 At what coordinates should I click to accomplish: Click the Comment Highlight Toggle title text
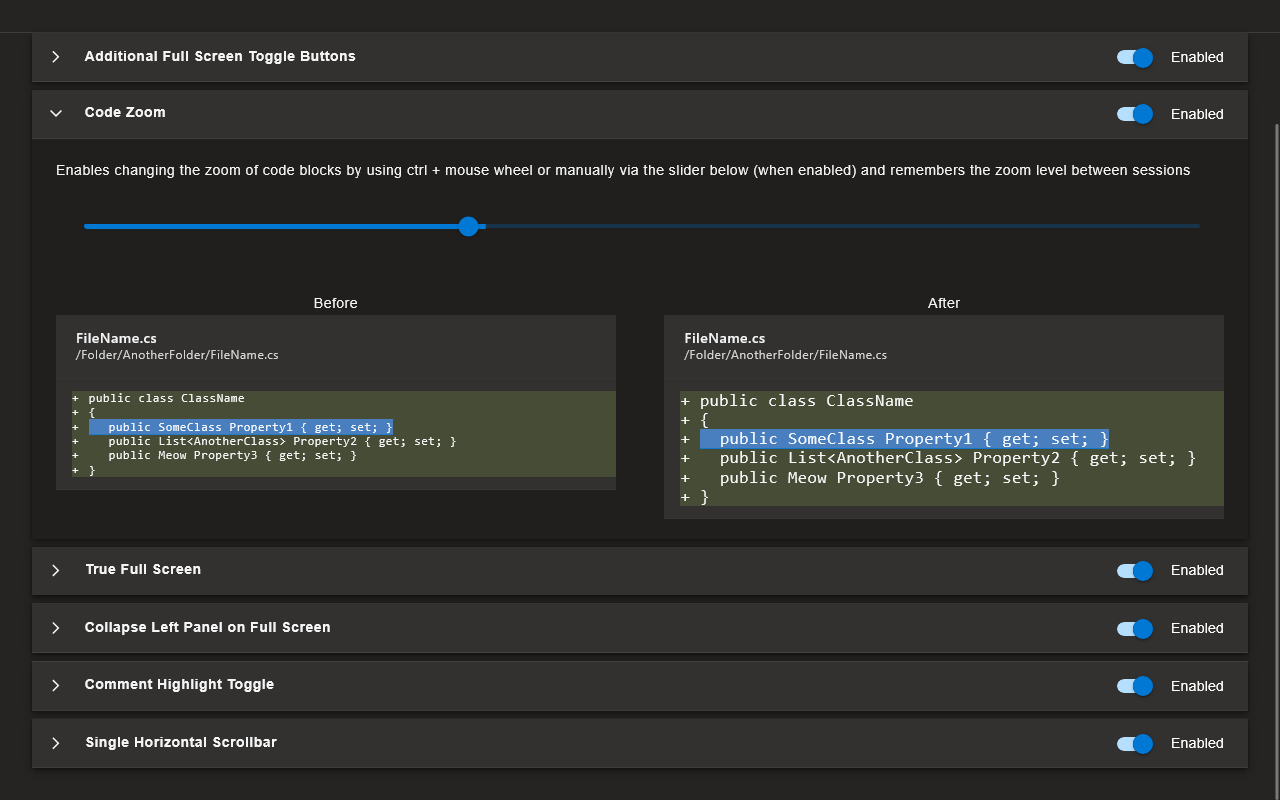pos(179,685)
